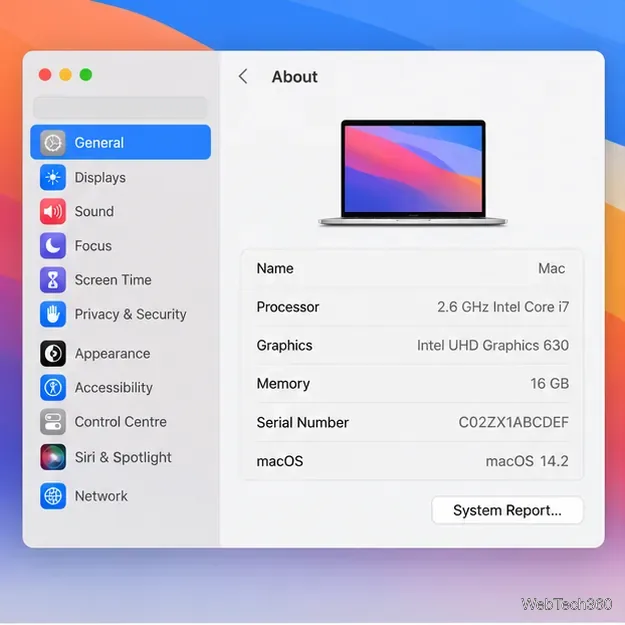Click the computer name value Mac
This screenshot has width=625, height=625.
551,268
